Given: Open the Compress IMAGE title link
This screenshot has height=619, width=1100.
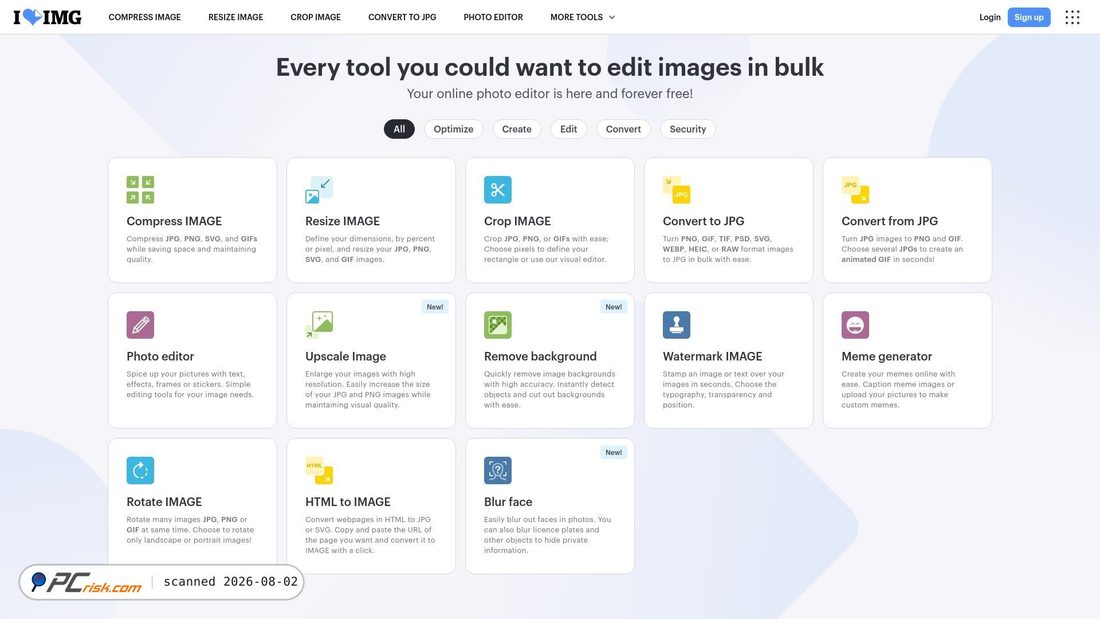Looking at the screenshot, I should click(x=174, y=221).
